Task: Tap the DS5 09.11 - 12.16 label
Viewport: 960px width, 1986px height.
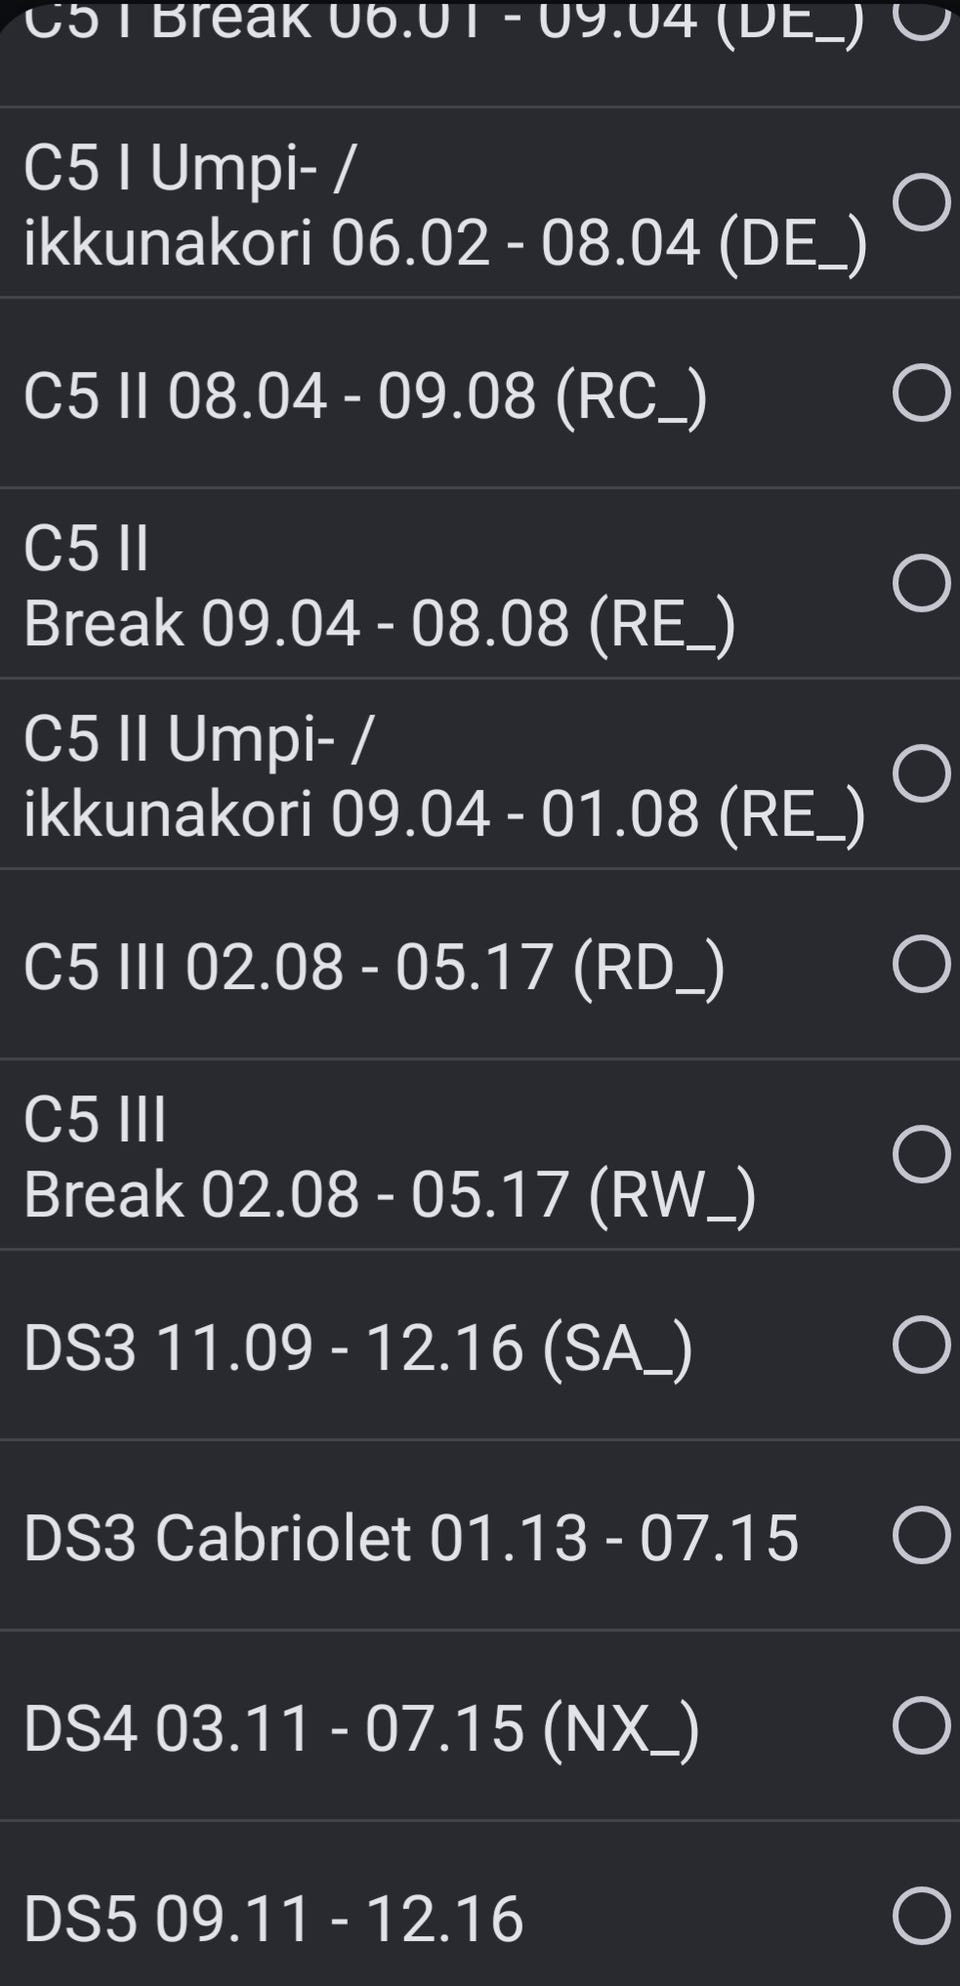Action: (273, 1918)
